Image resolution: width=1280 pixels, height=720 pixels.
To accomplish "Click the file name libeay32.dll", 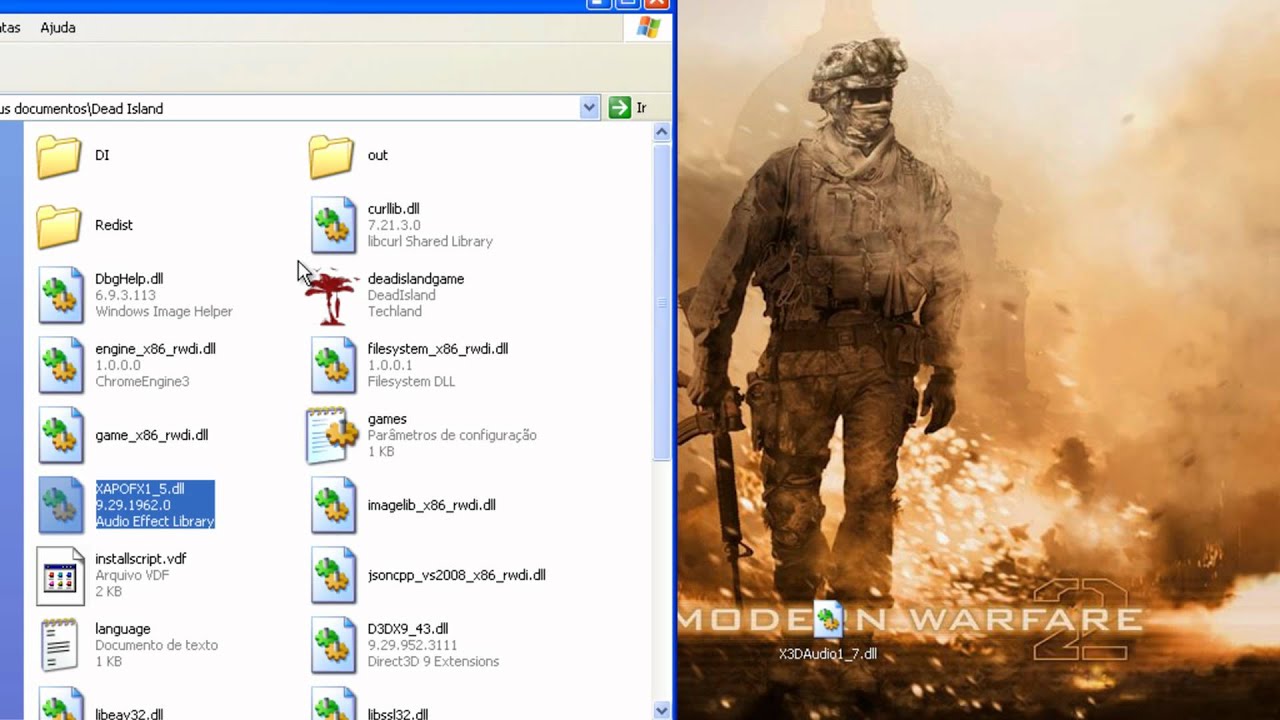I will tap(129, 714).
